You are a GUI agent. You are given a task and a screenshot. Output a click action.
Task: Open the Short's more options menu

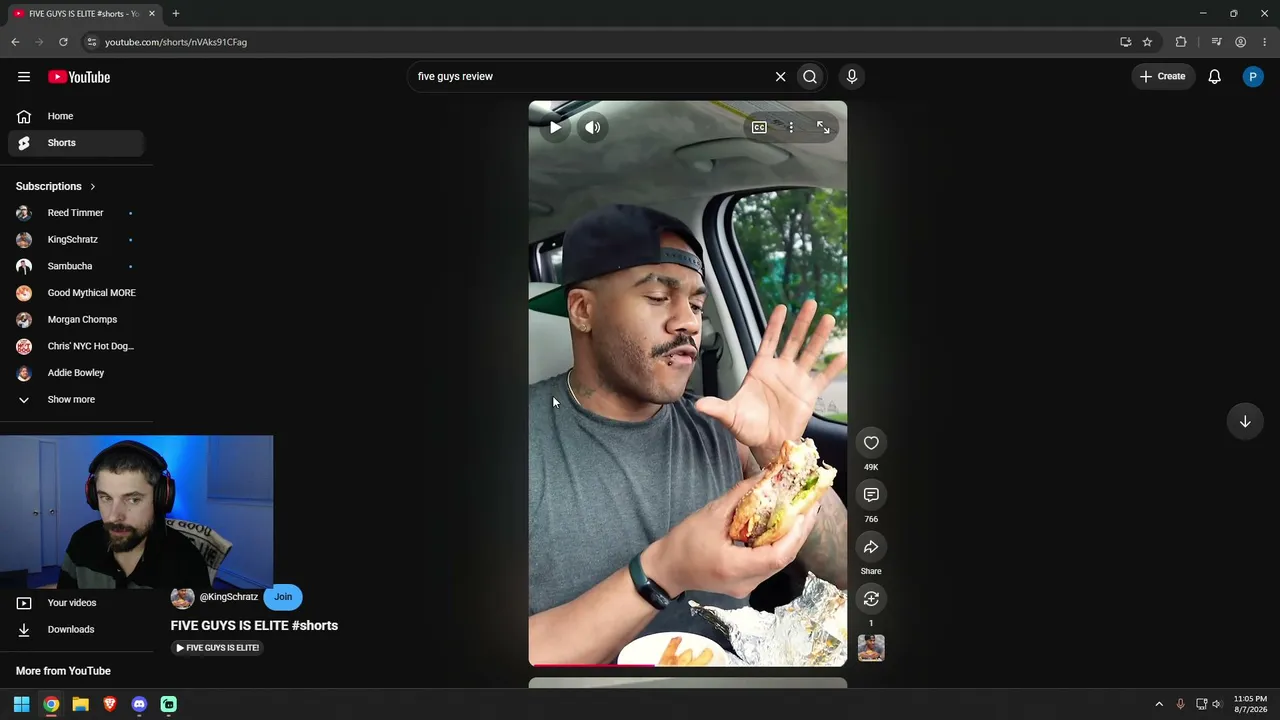coord(791,127)
